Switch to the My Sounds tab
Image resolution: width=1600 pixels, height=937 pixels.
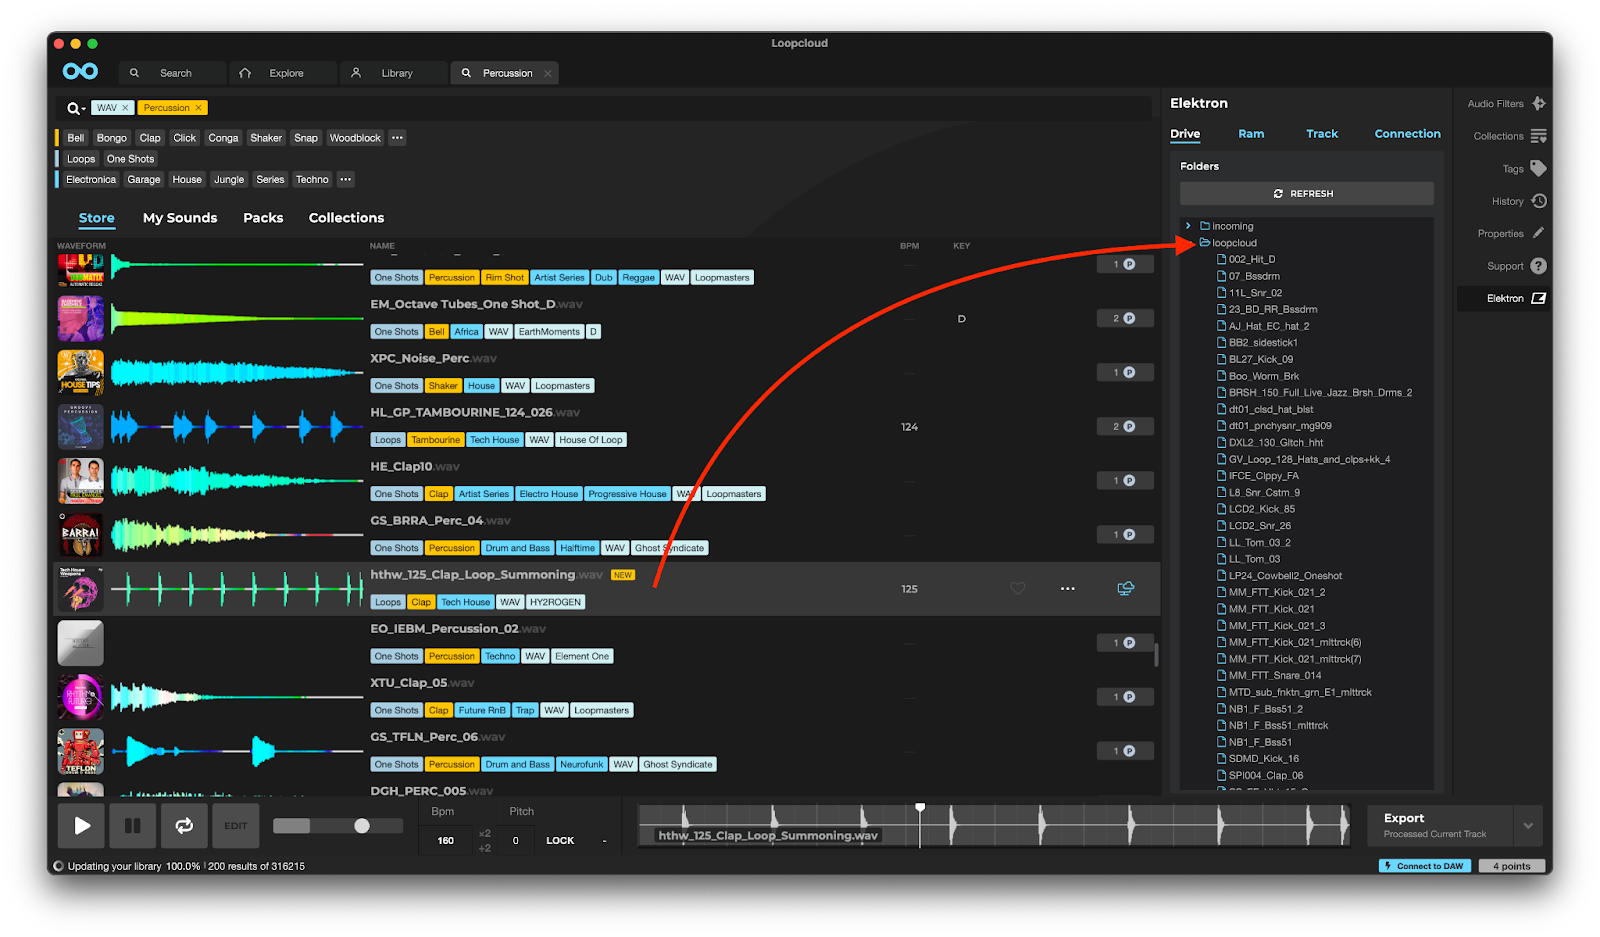click(180, 218)
